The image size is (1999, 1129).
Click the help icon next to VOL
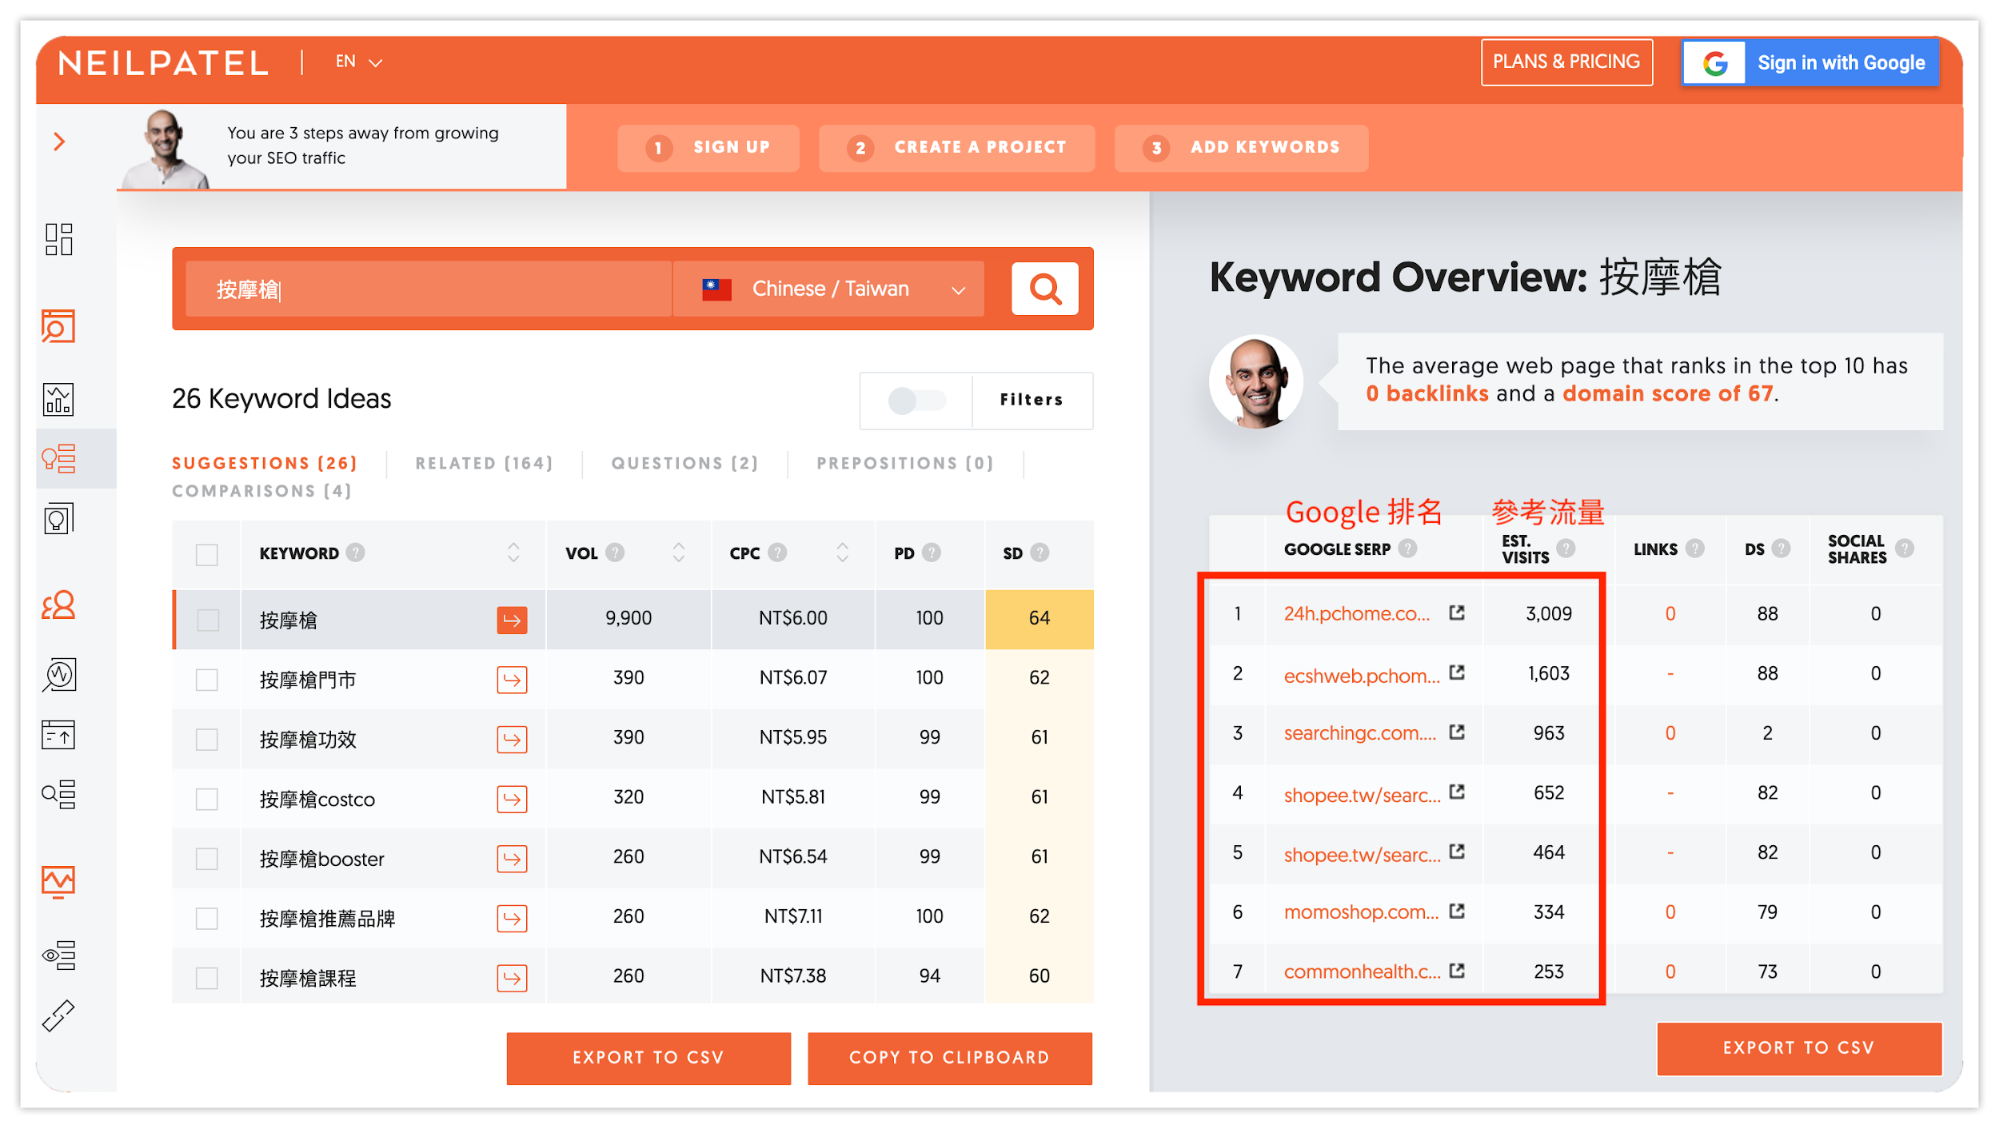pos(615,552)
